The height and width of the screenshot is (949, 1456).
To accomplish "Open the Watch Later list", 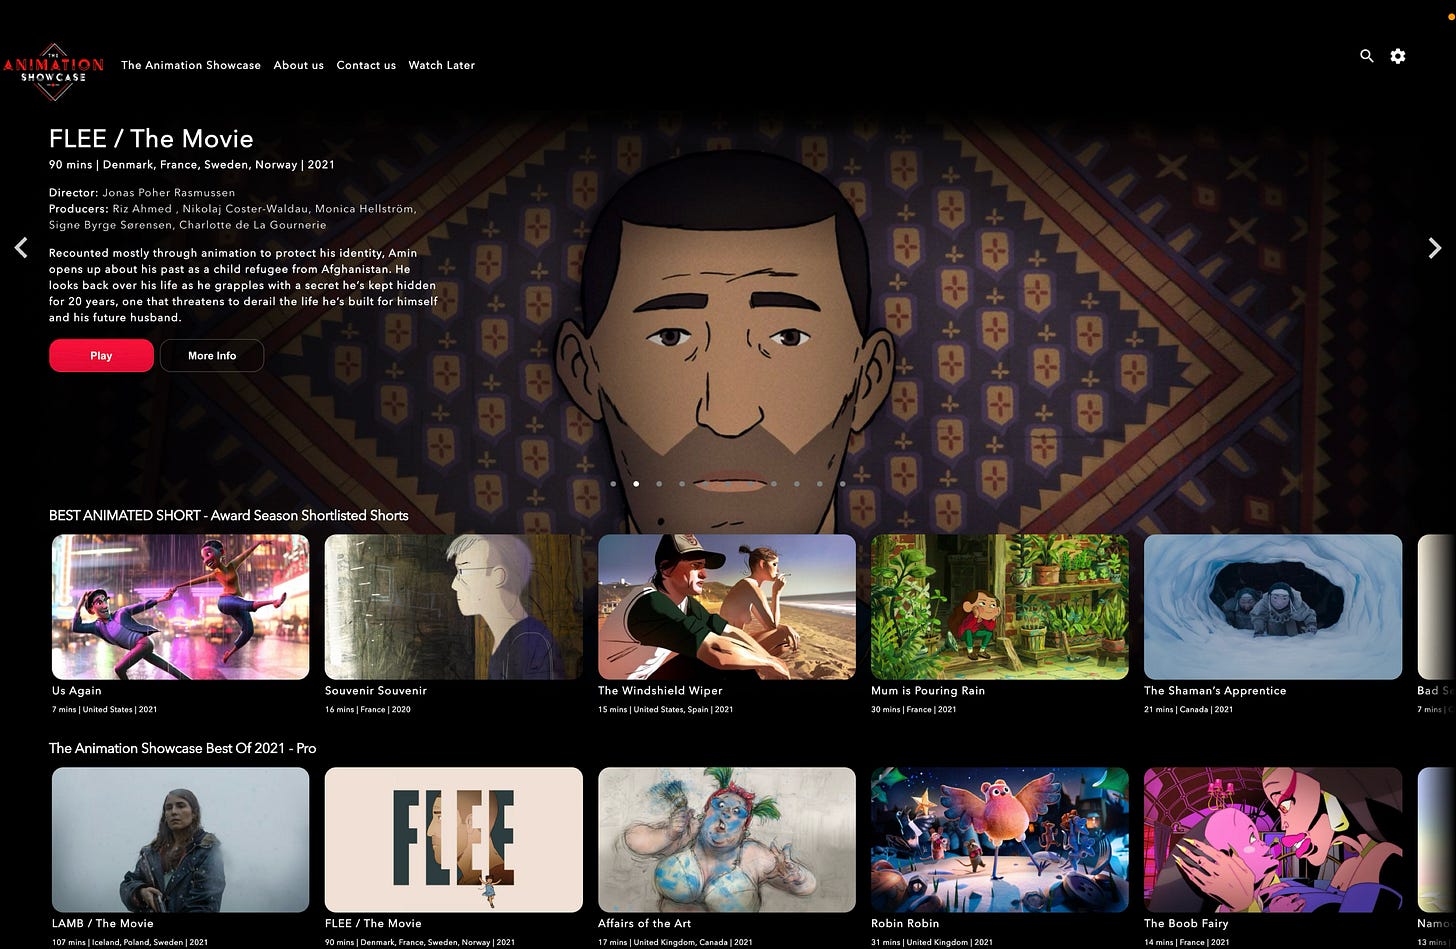I will click(x=442, y=65).
